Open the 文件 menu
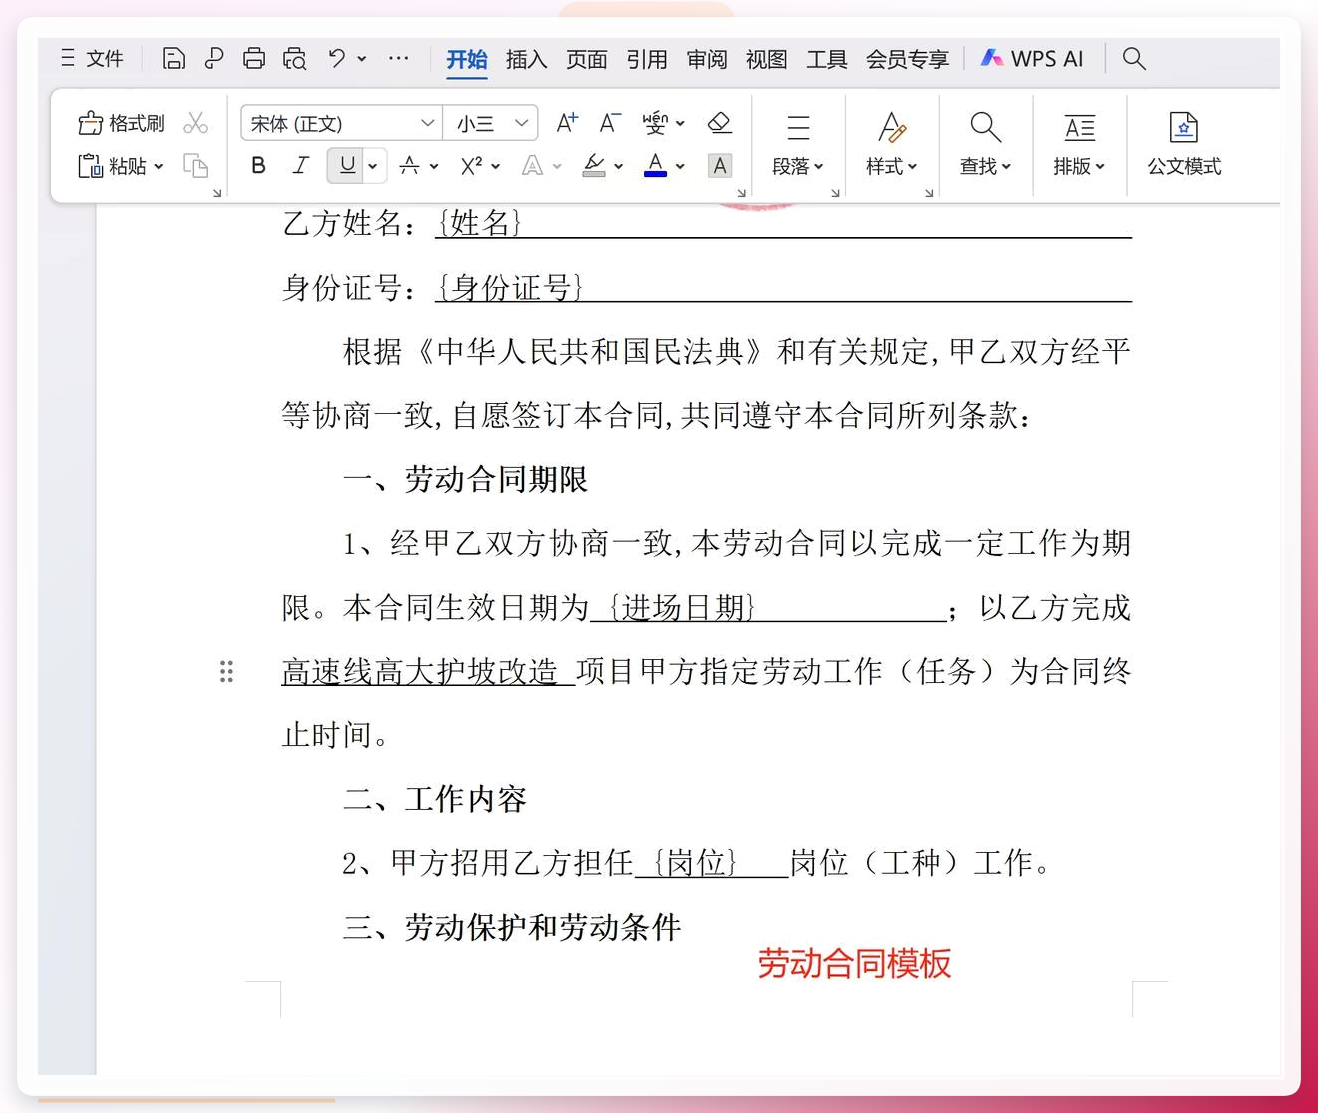The image size is (1318, 1113). (x=93, y=59)
